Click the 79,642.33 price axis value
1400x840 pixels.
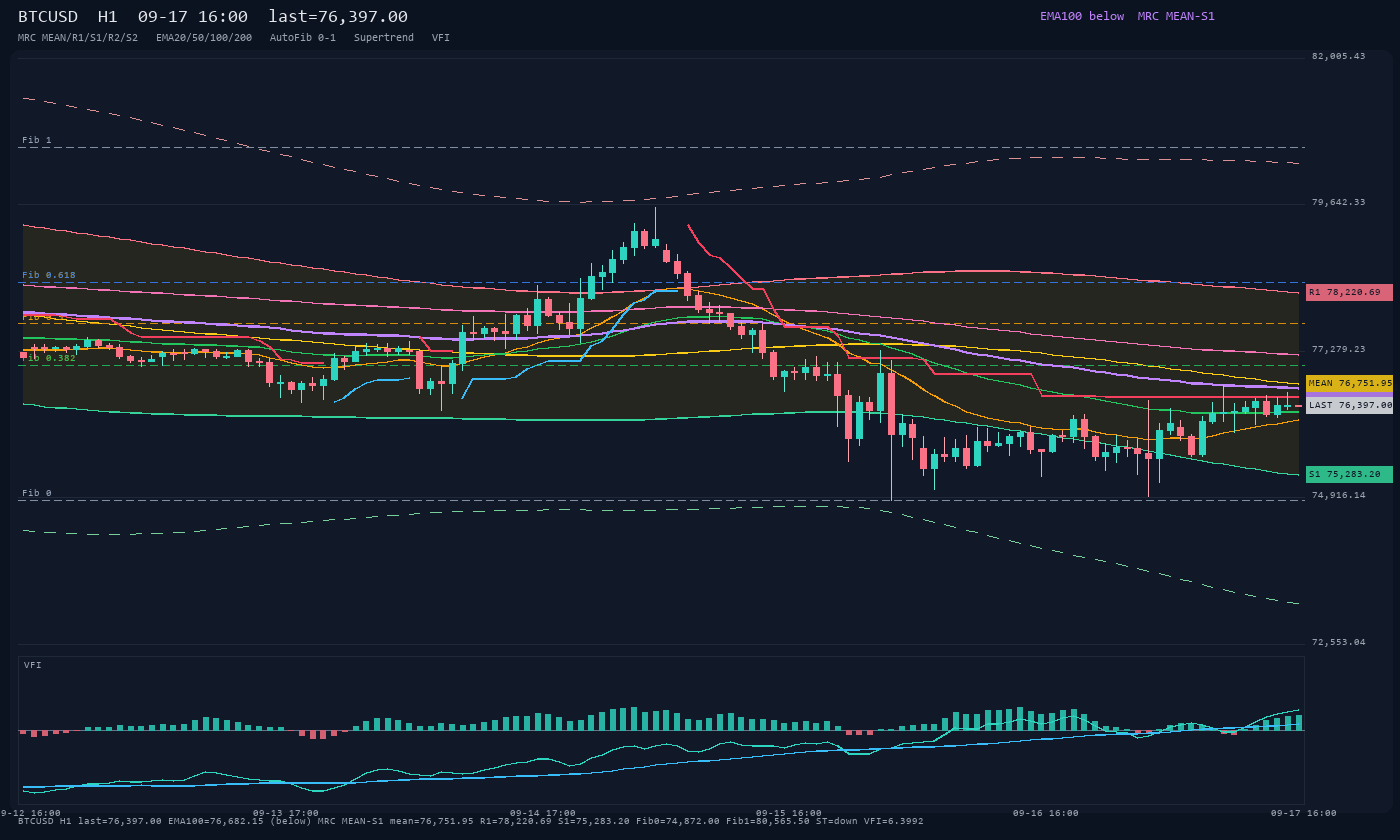tap(1338, 202)
